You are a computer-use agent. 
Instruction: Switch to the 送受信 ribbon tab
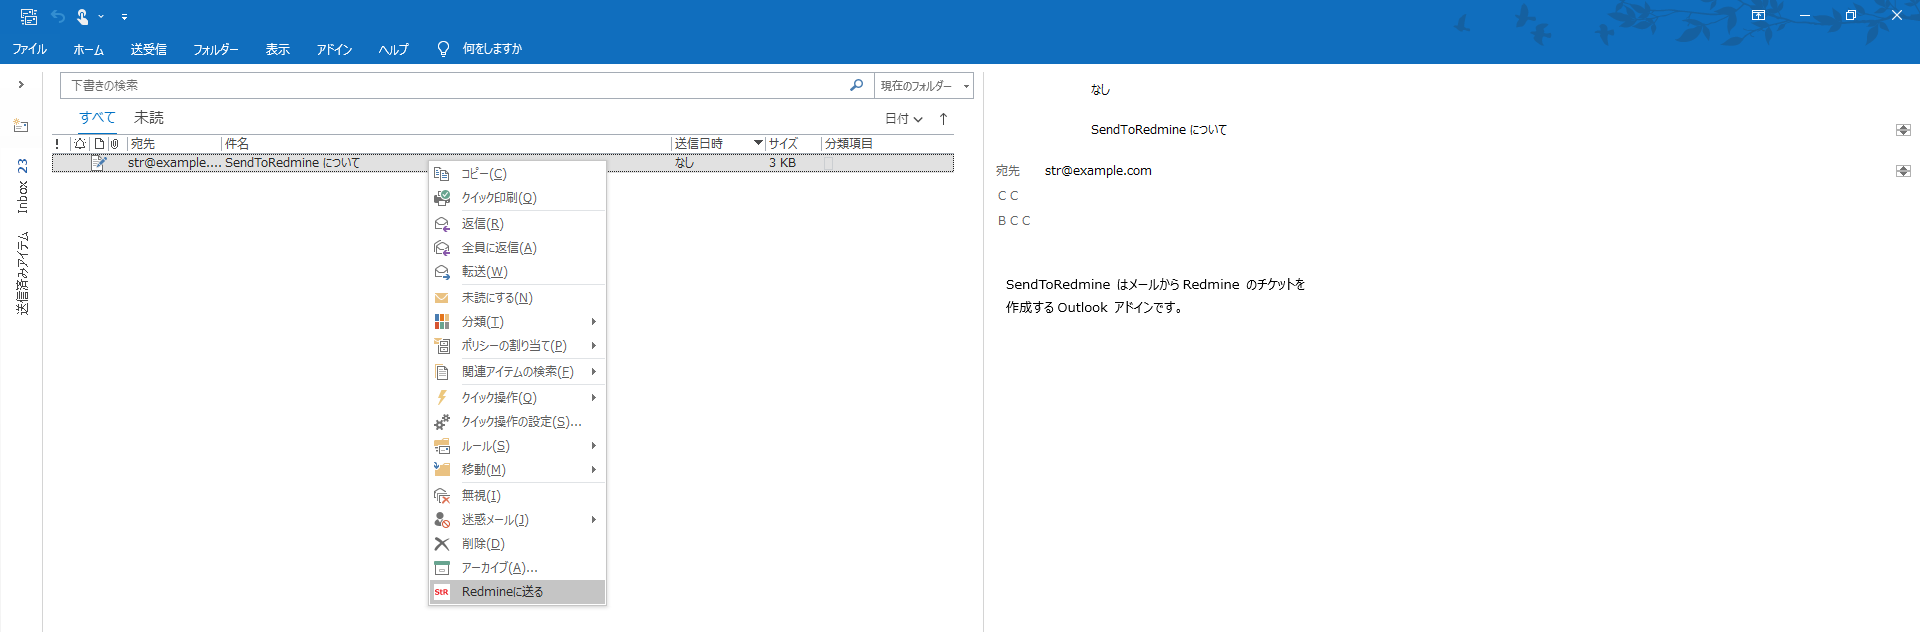click(148, 49)
